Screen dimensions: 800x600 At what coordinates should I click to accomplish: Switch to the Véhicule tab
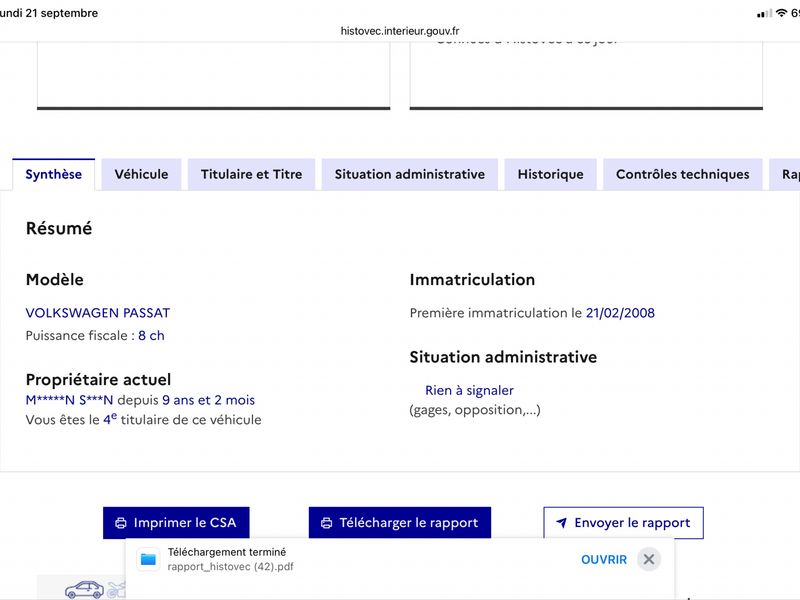click(141, 174)
